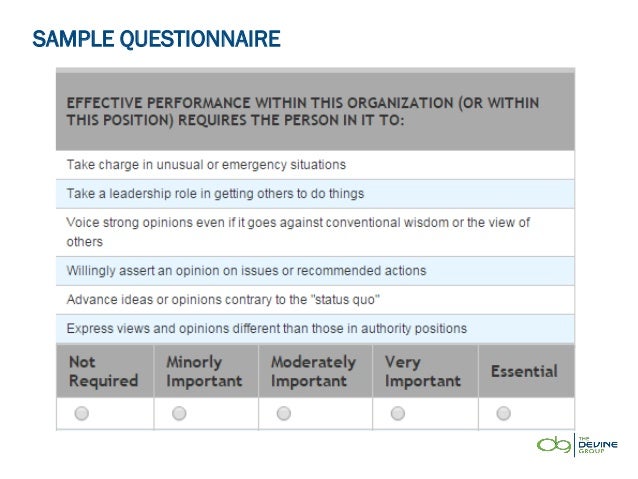Click the Not Required column header
This screenshot has width=638, height=479.
pyautogui.click(x=103, y=371)
